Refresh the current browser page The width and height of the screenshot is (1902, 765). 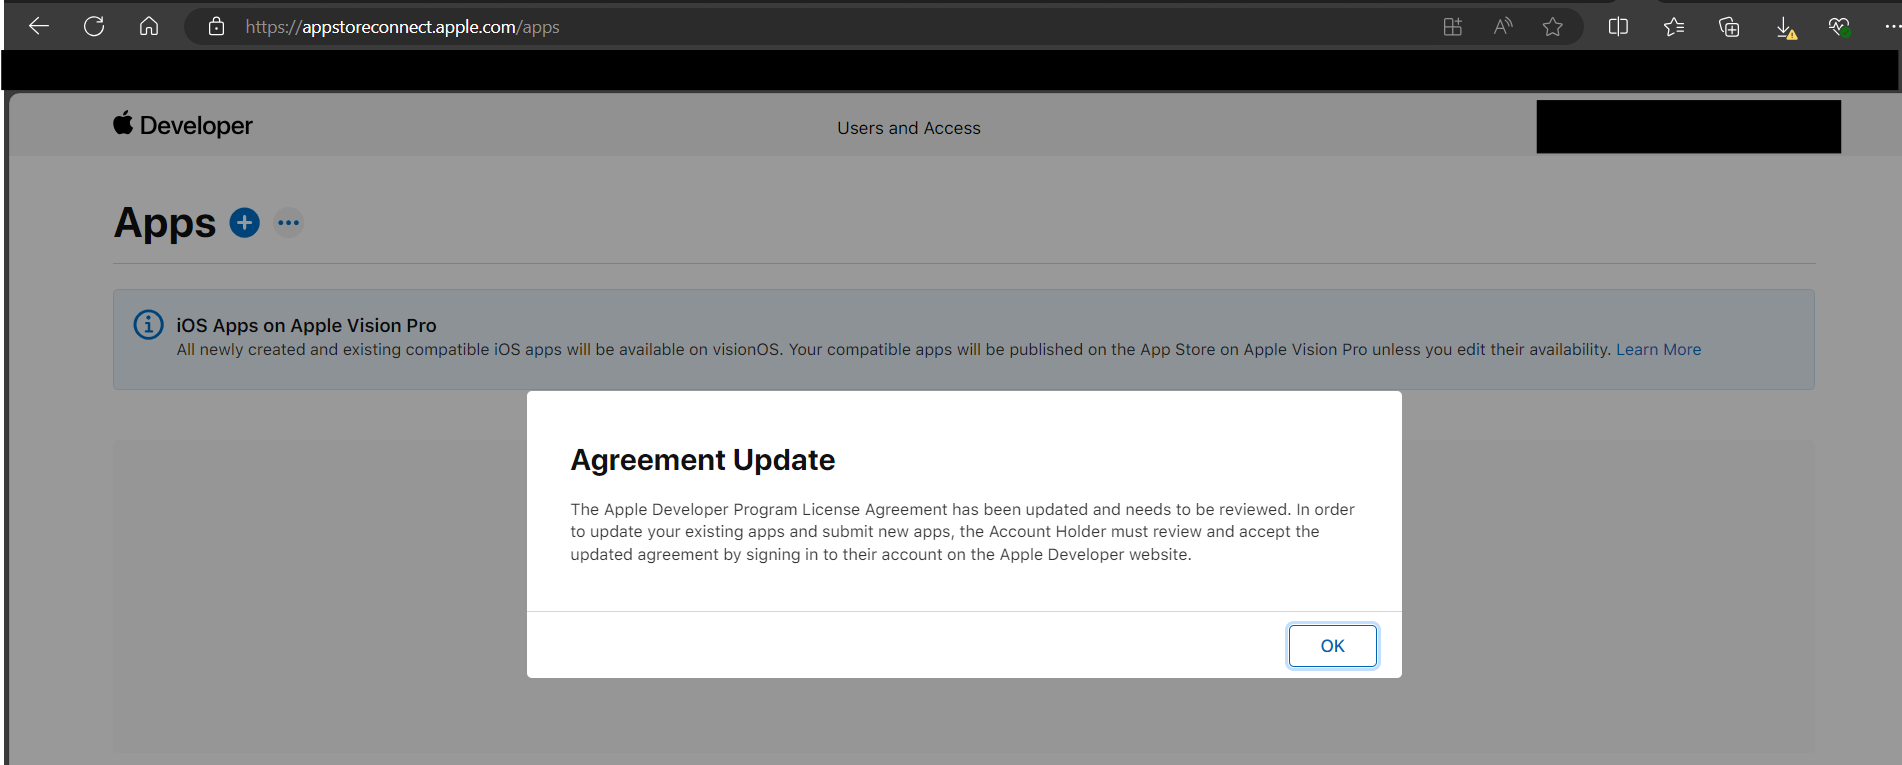94,27
